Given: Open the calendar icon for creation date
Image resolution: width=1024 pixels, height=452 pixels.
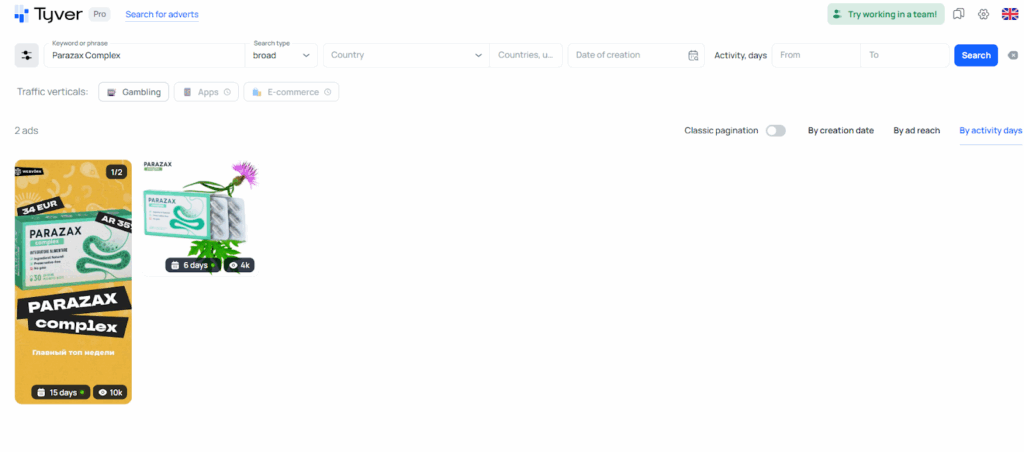Looking at the screenshot, I should point(693,55).
